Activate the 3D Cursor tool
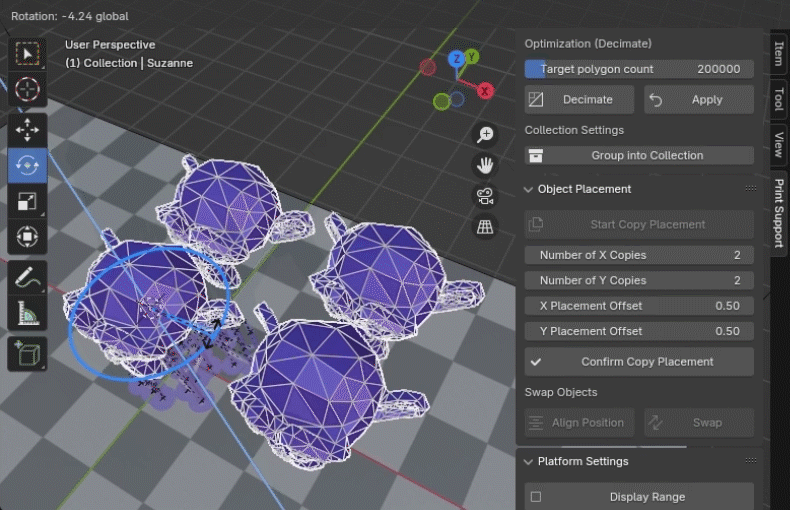The image size is (790, 510). coord(27,89)
